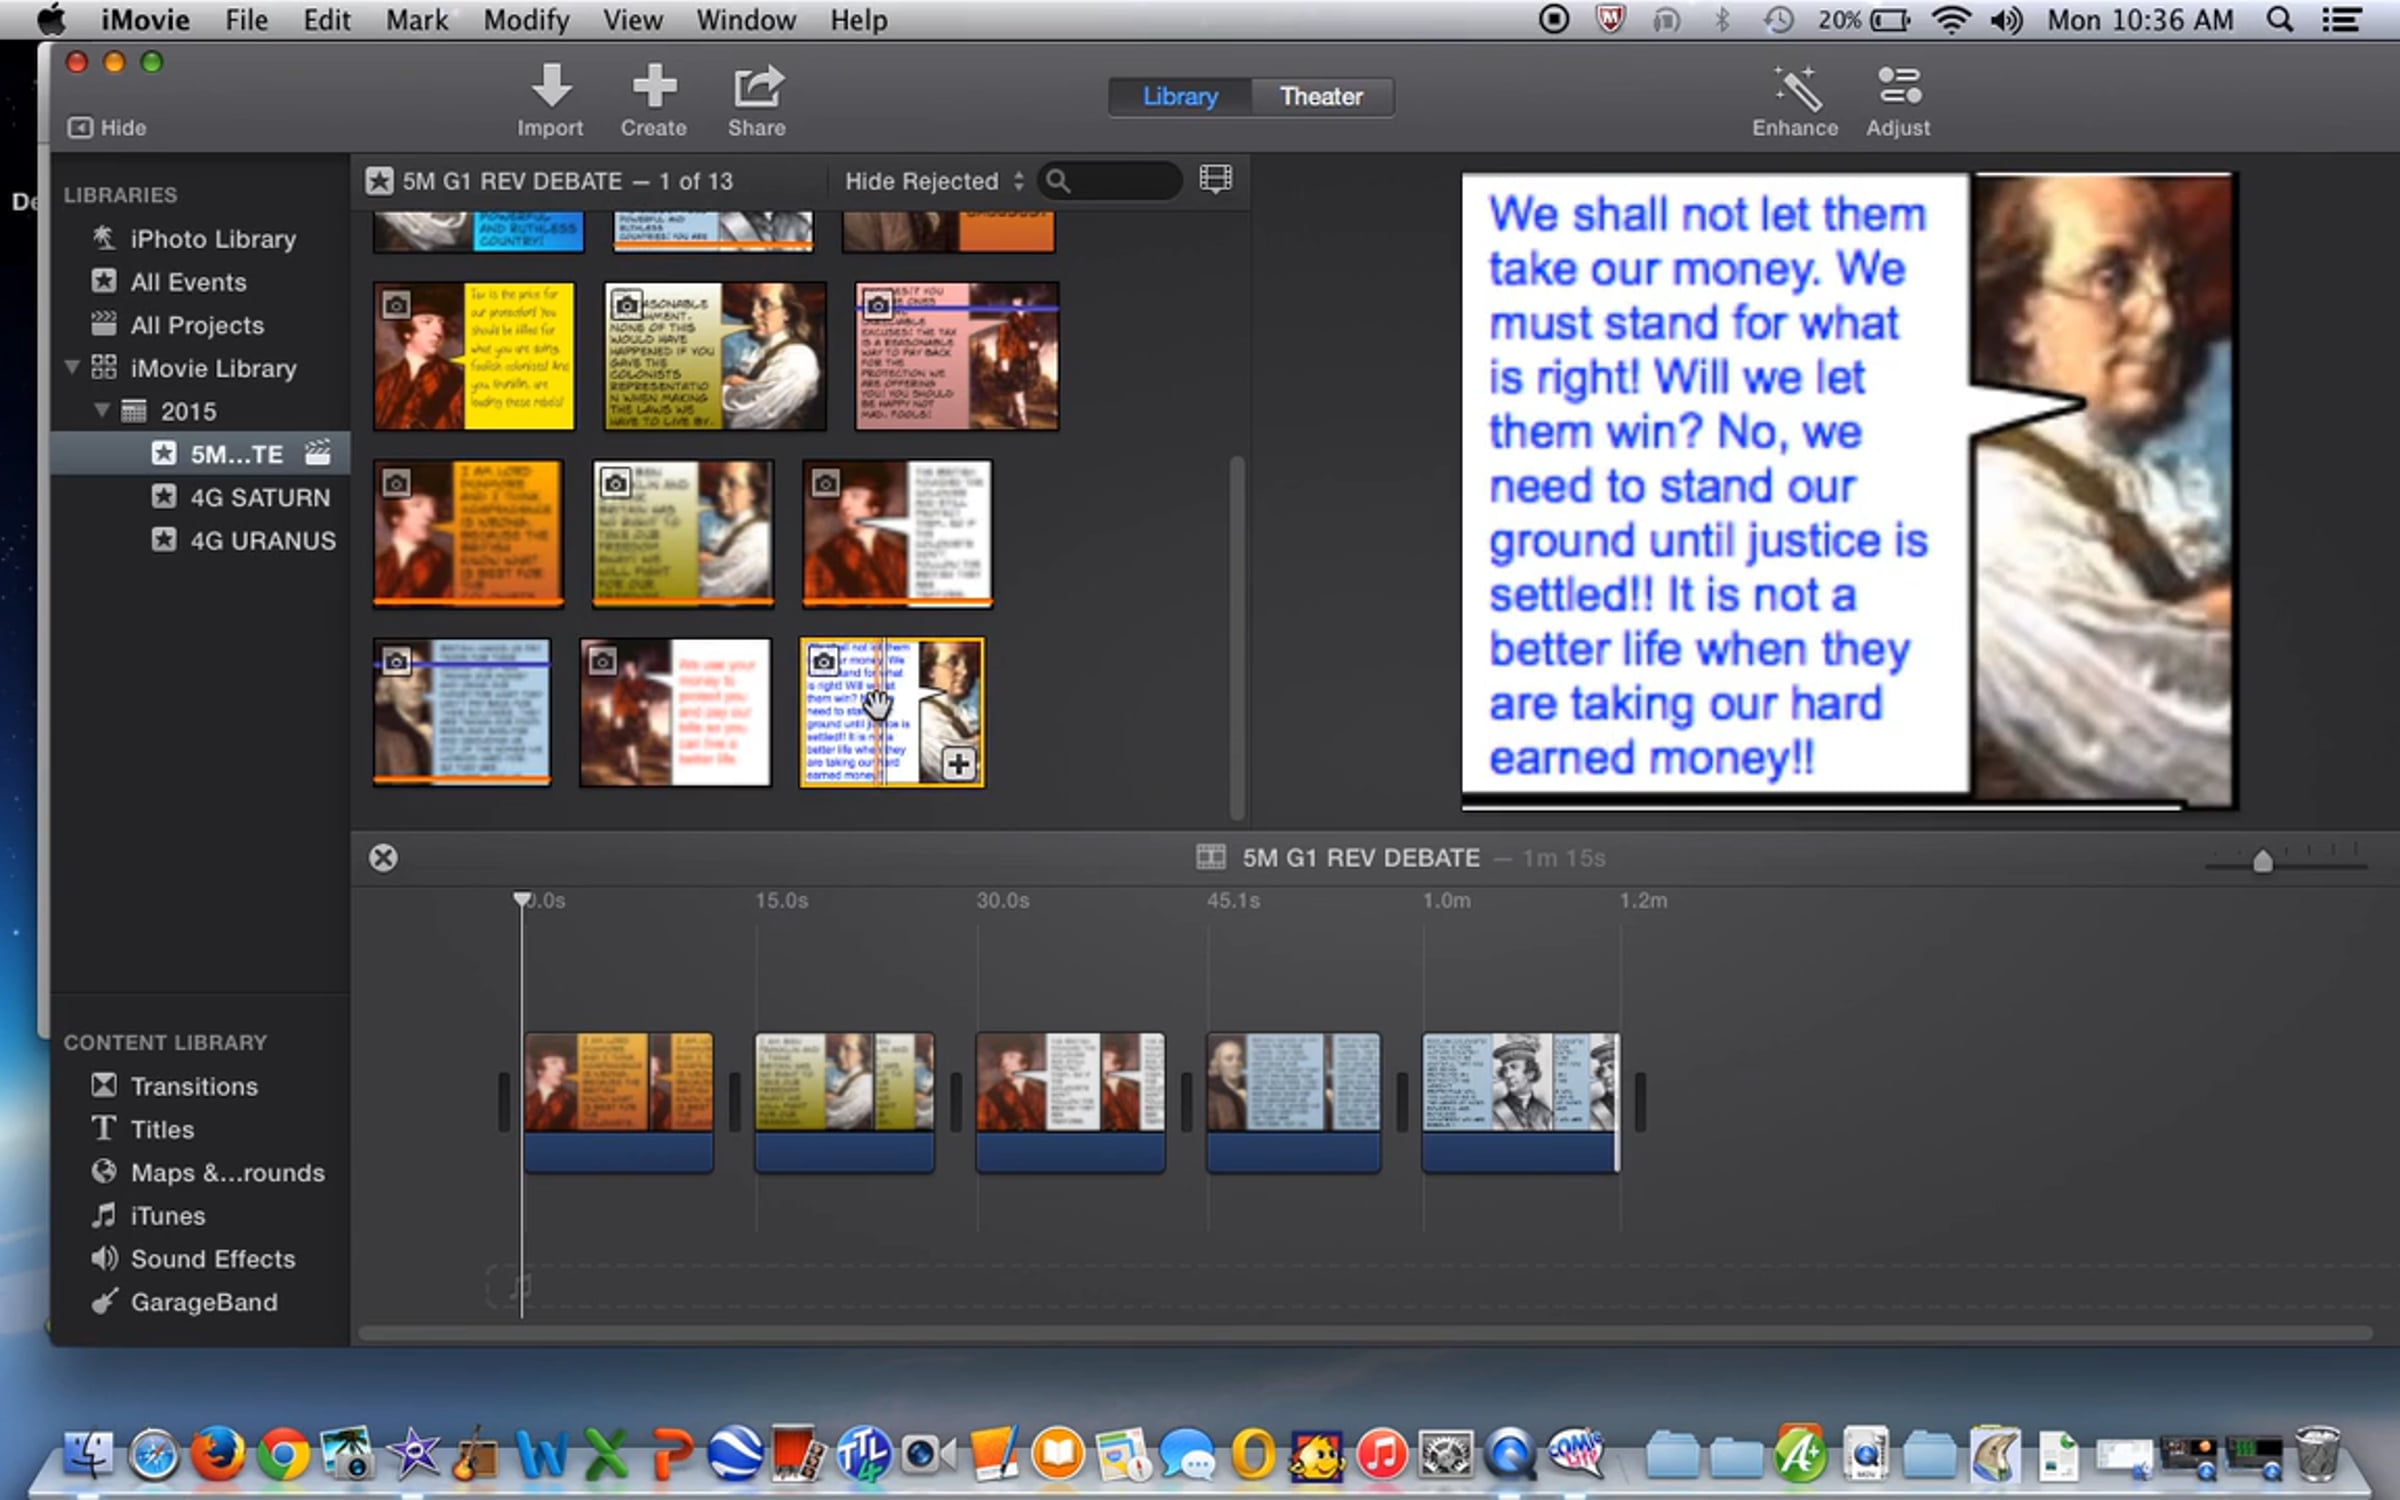The height and width of the screenshot is (1500, 2400).
Task: Click the Share toolbar icon
Action: click(757, 87)
